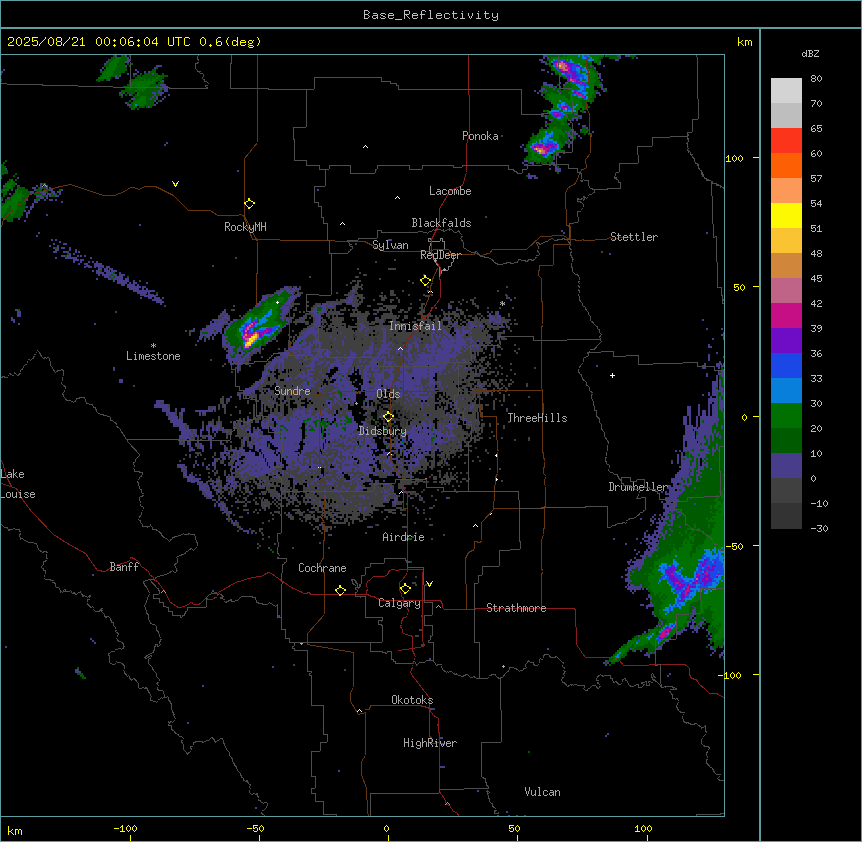
Task: Click the yellow V marker northeast of Calgary
Action: [x=429, y=584]
